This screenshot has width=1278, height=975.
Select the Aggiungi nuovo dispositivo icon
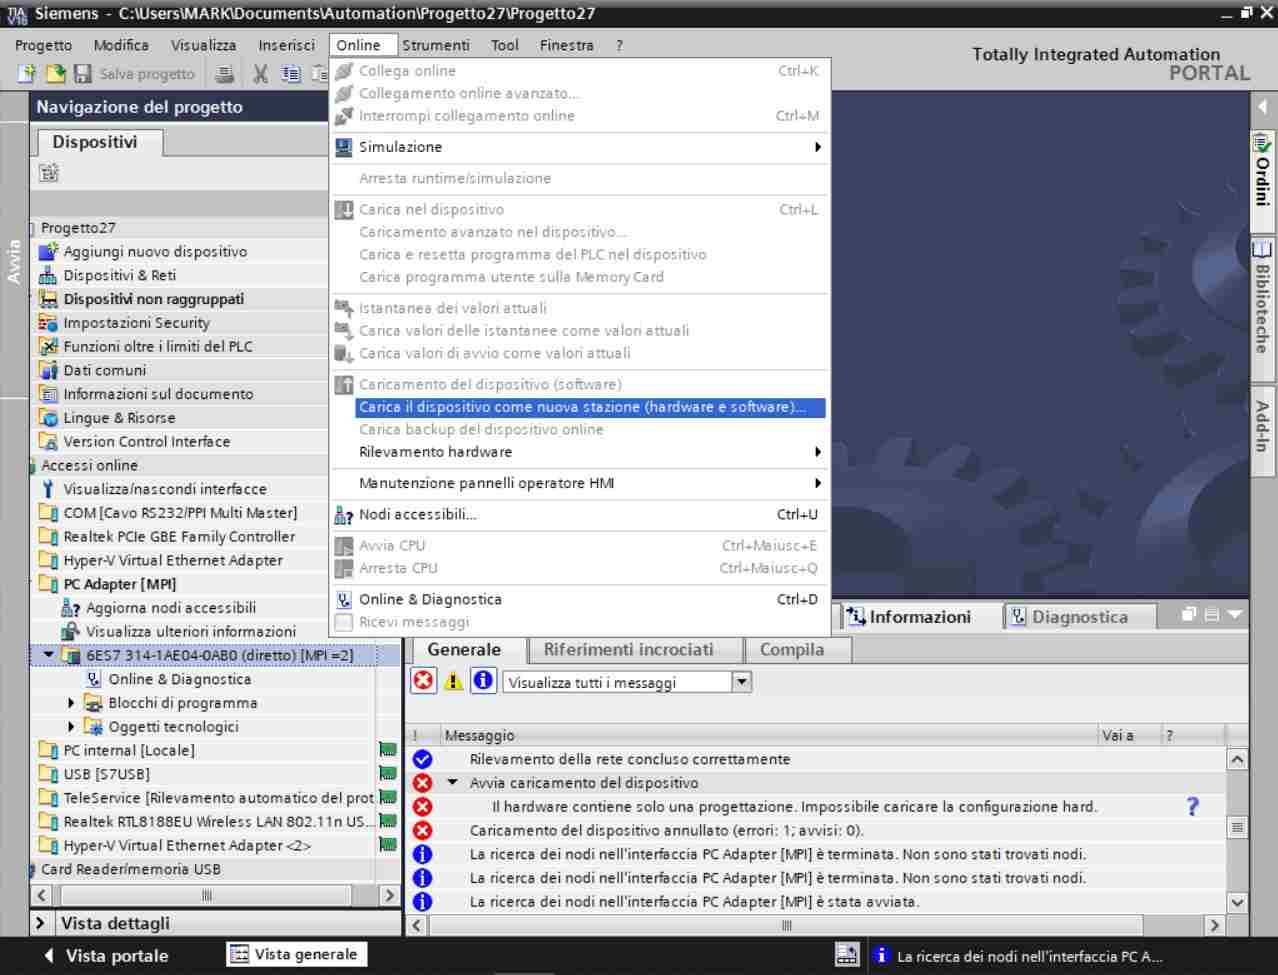pos(48,251)
